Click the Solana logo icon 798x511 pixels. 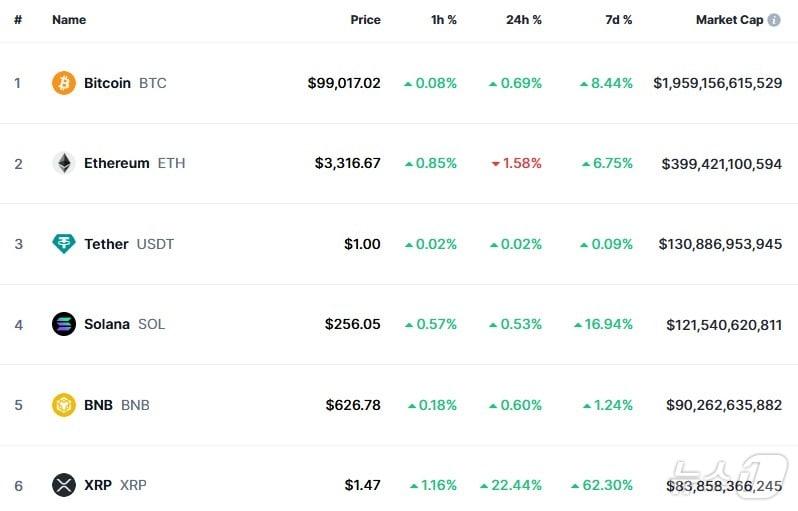pyautogui.click(x=64, y=324)
